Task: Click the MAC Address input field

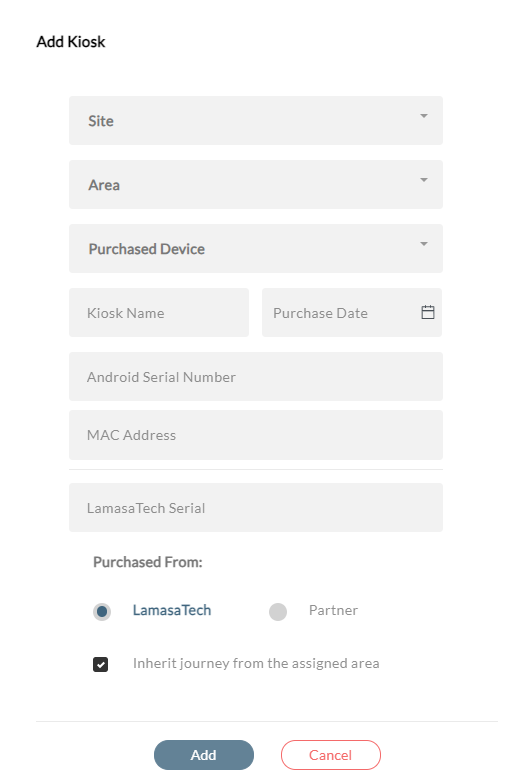Action: 256,435
